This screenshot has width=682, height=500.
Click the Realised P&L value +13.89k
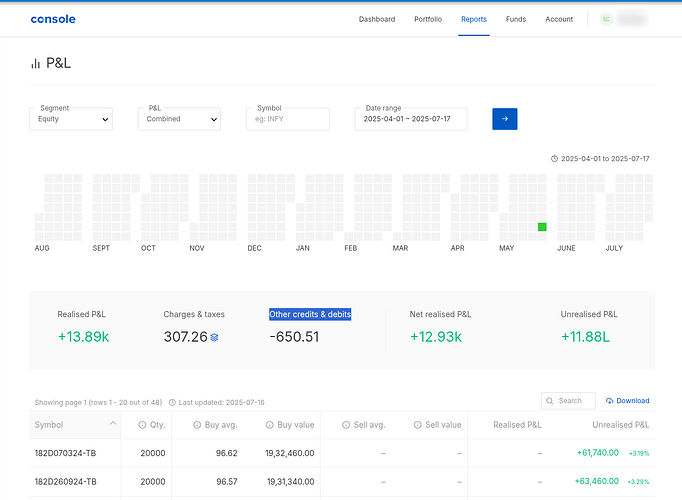84,337
